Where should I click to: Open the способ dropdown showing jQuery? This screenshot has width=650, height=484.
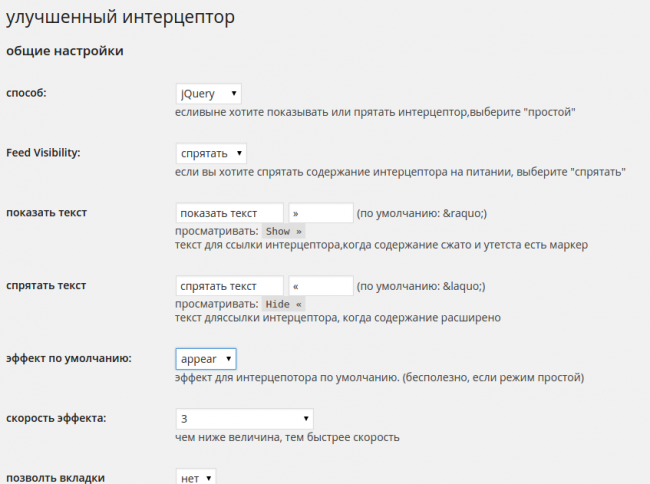(x=208, y=93)
